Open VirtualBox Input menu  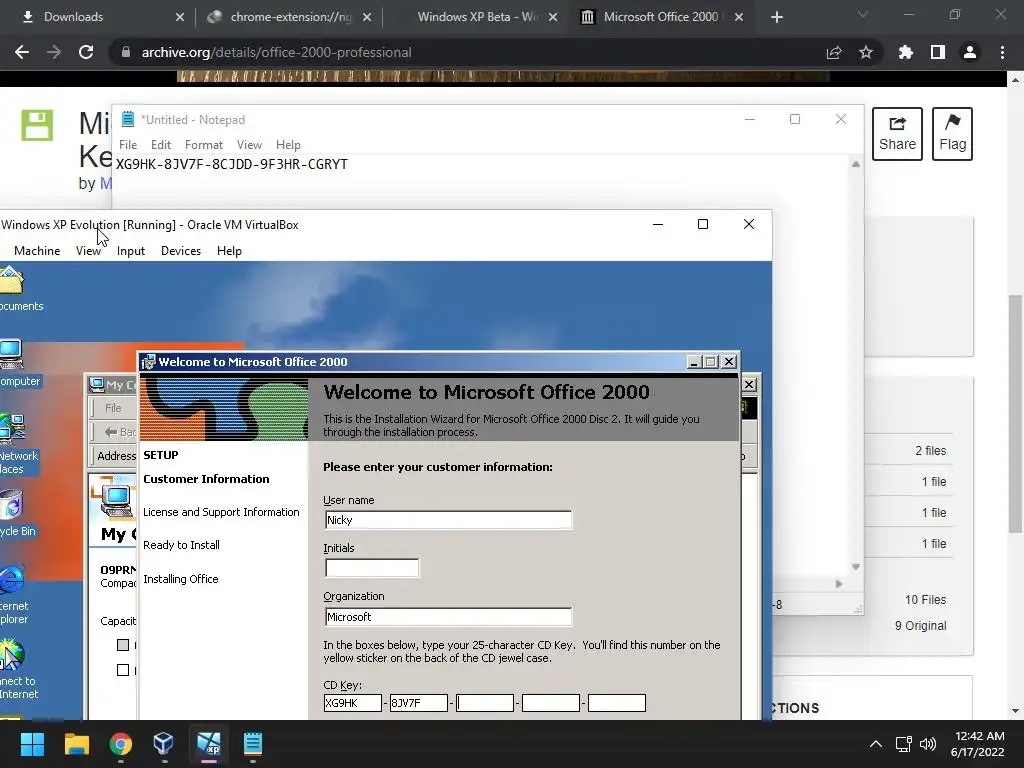click(x=131, y=251)
